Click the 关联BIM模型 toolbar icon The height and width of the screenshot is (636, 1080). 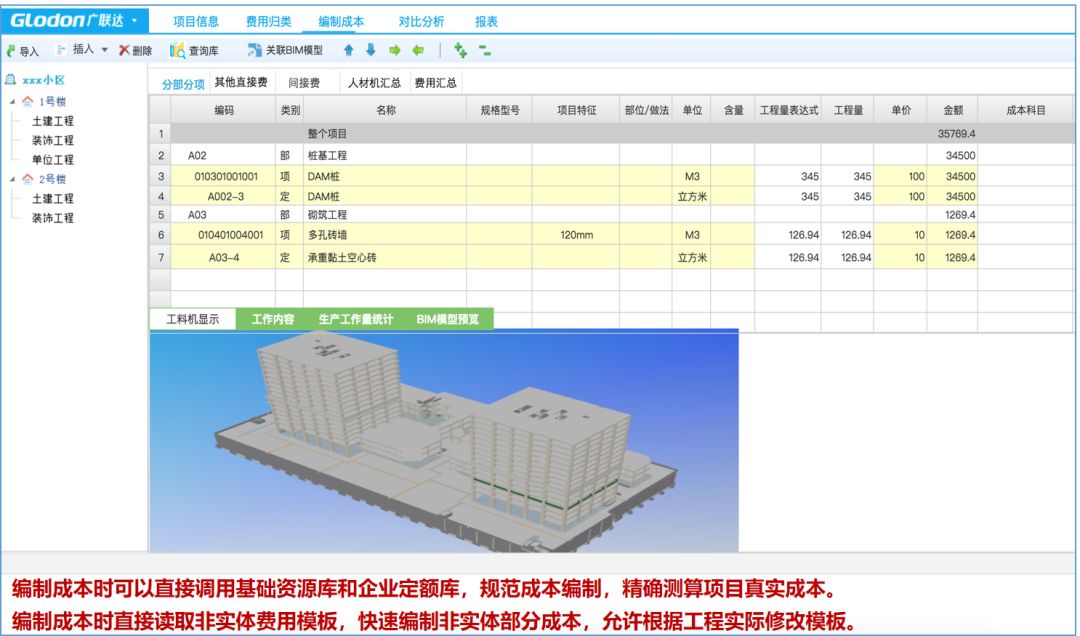(x=255, y=50)
